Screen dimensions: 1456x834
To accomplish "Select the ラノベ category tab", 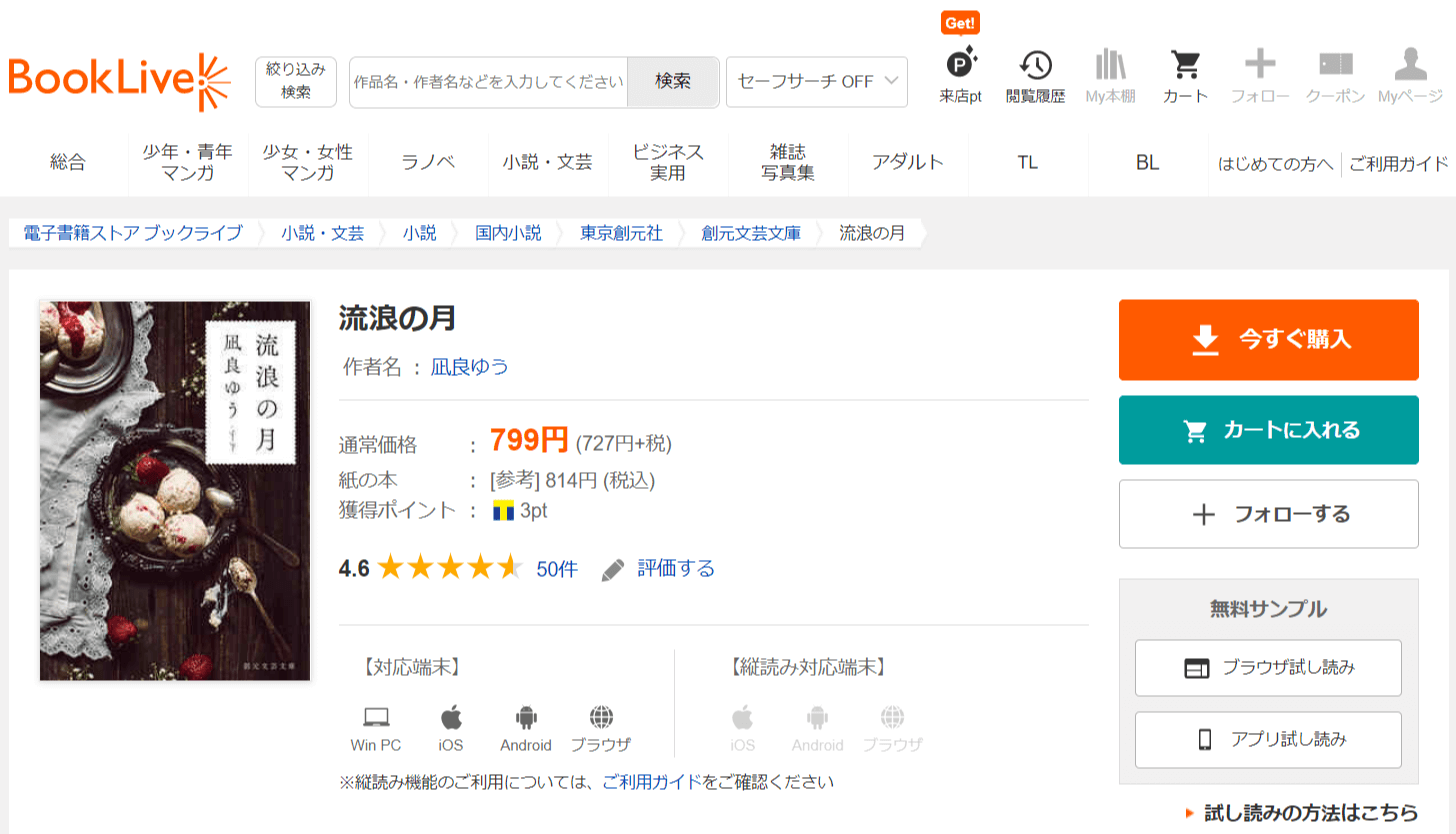I will tap(428, 162).
